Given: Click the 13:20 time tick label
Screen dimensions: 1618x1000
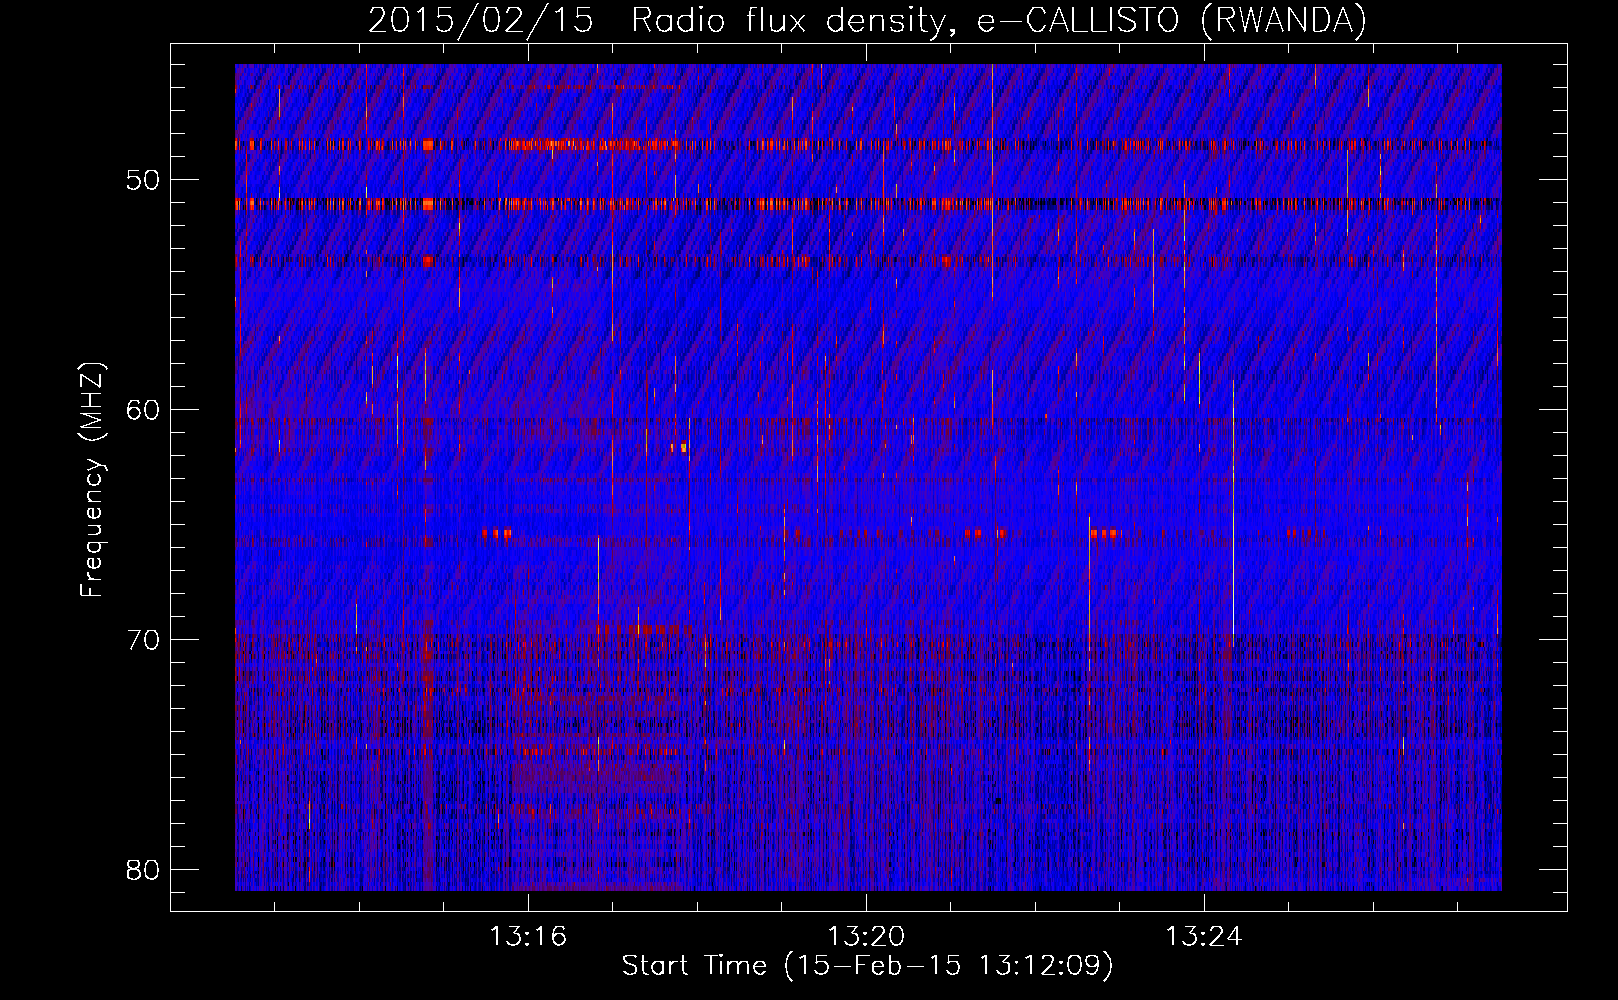Looking at the screenshot, I should pyautogui.click(x=866, y=936).
